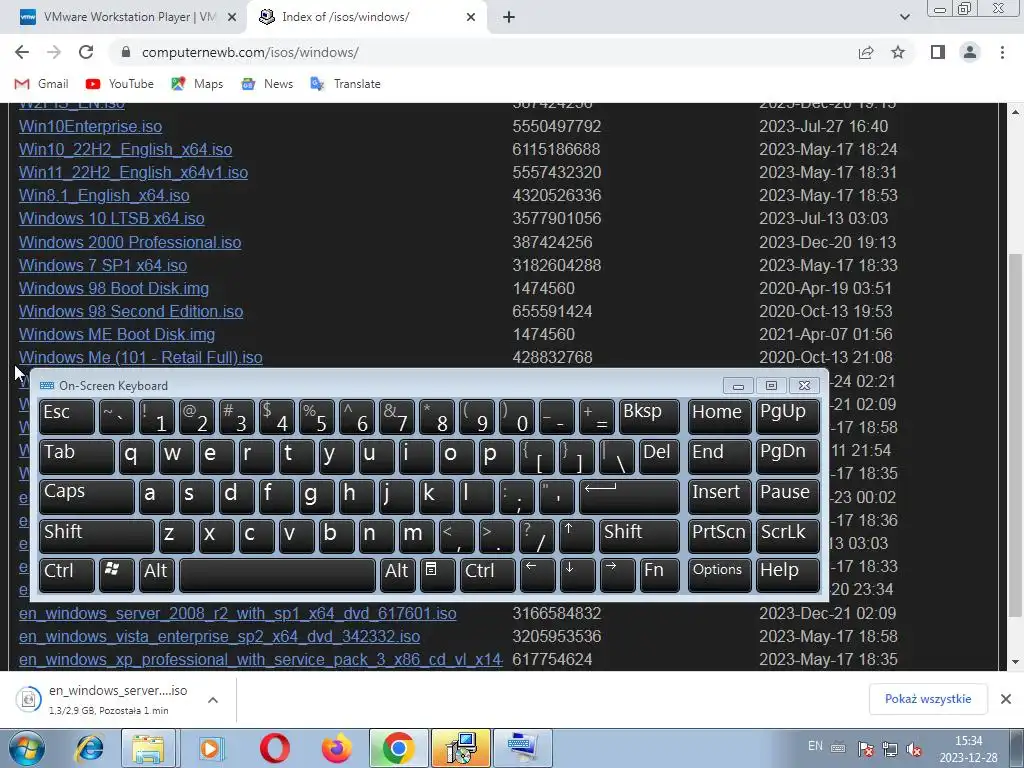
Task: Toggle the Fn key on On-Screen Keyboard
Action: 660,575
